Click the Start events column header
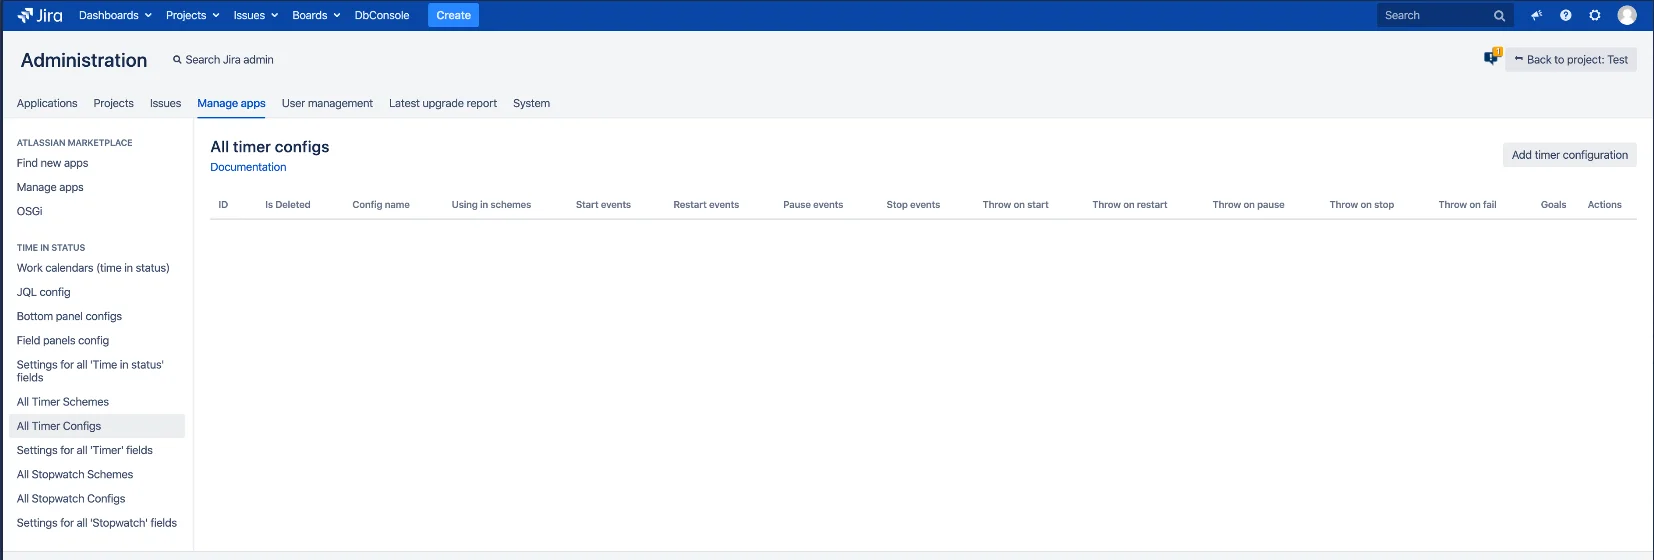 click(x=603, y=205)
